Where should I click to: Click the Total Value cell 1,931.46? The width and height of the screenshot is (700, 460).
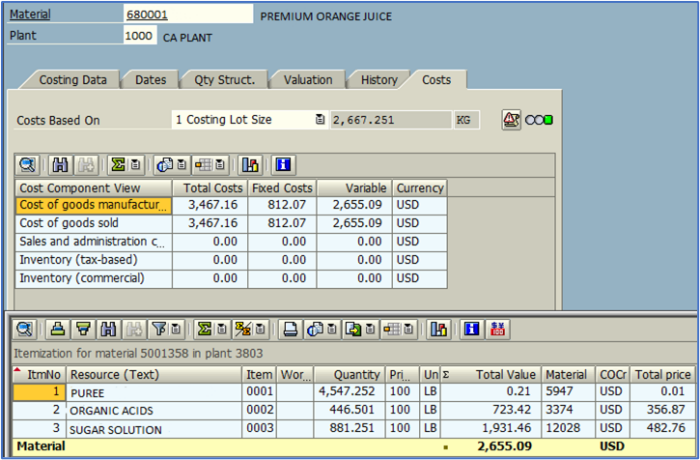point(491,429)
